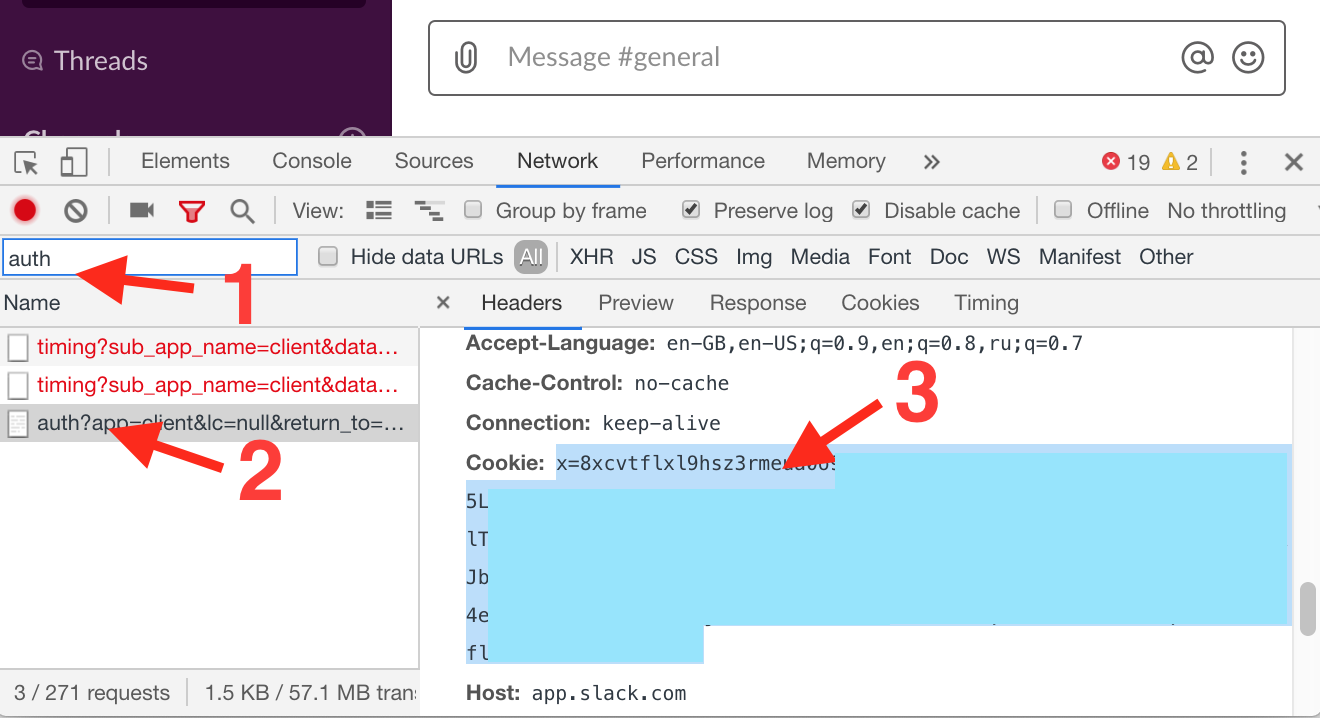Viewport: 1320px width, 718px height.
Task: Toggle the red filter funnel icon
Action: (192, 211)
